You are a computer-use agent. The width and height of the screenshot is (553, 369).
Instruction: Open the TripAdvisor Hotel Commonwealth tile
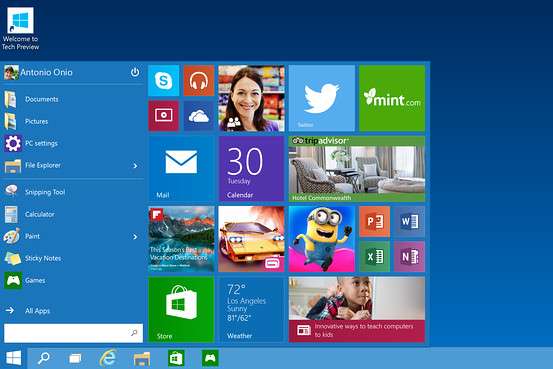pyautogui.click(x=357, y=169)
